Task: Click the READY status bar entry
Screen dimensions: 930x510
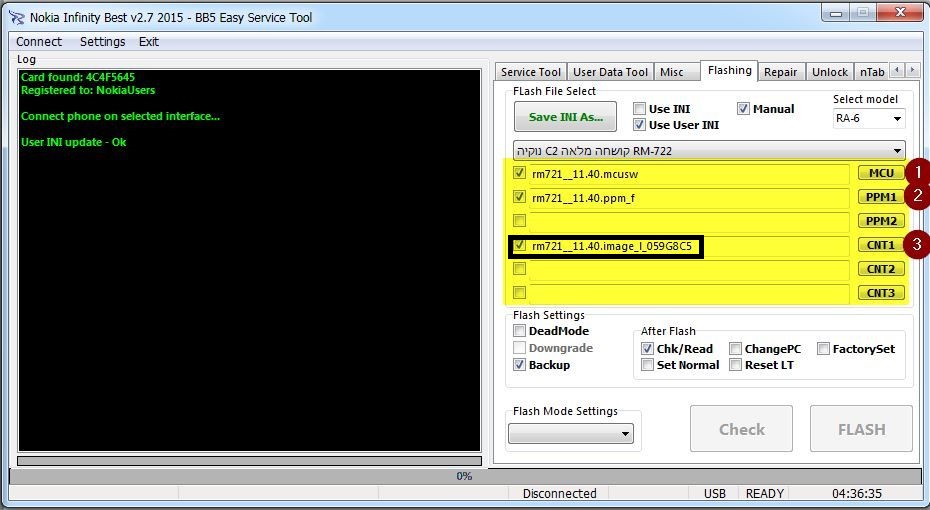Action: point(765,493)
